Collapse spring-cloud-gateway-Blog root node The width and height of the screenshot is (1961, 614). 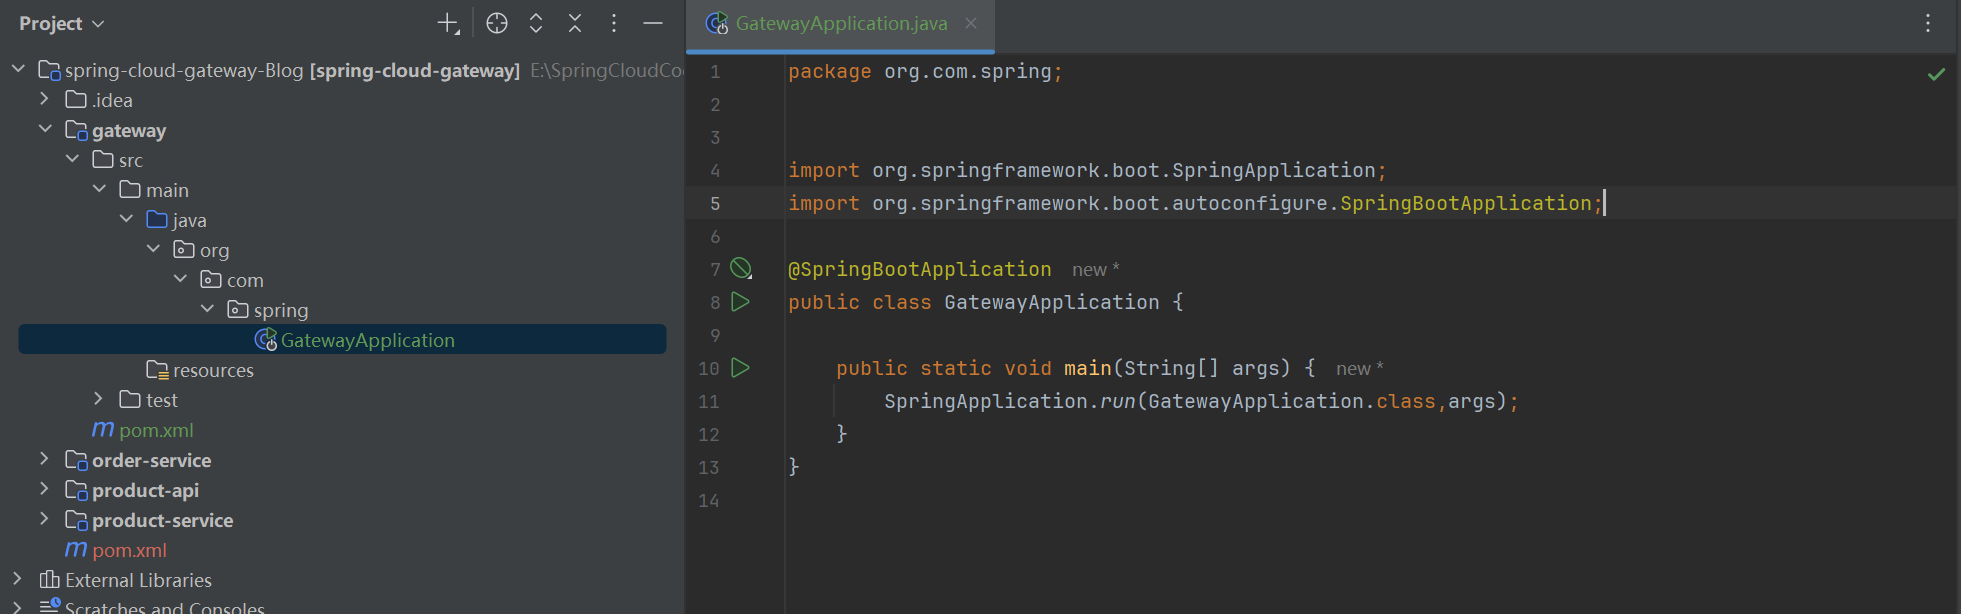coord(18,69)
